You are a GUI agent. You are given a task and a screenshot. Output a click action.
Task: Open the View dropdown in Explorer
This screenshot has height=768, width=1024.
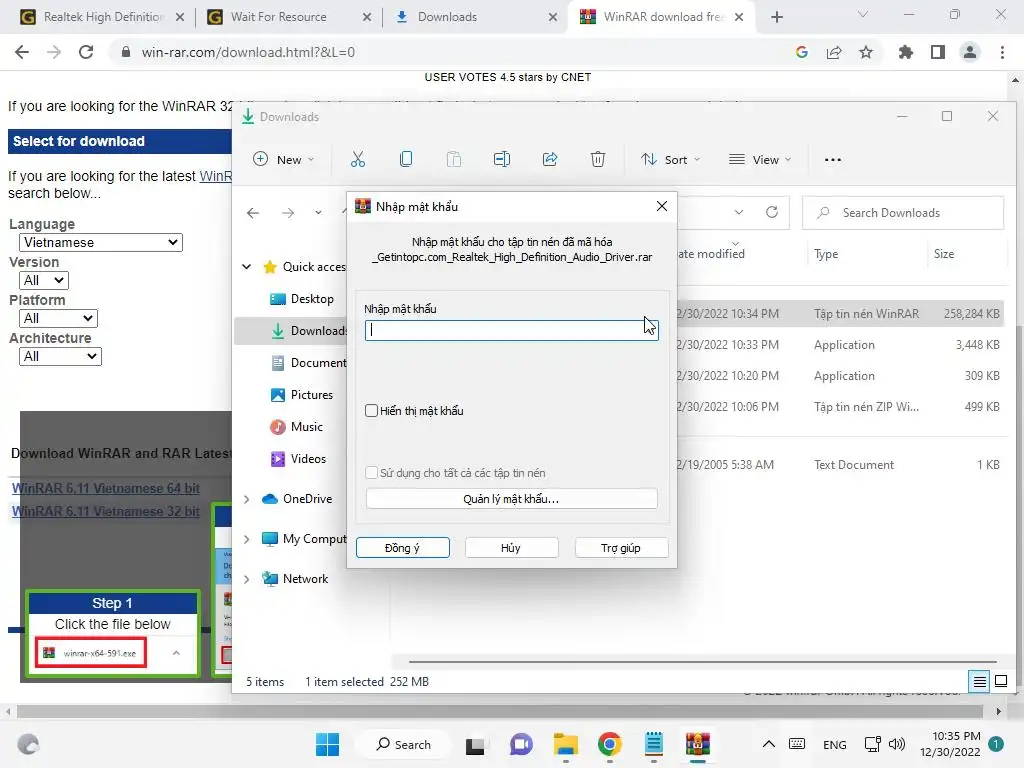pyautogui.click(x=760, y=159)
